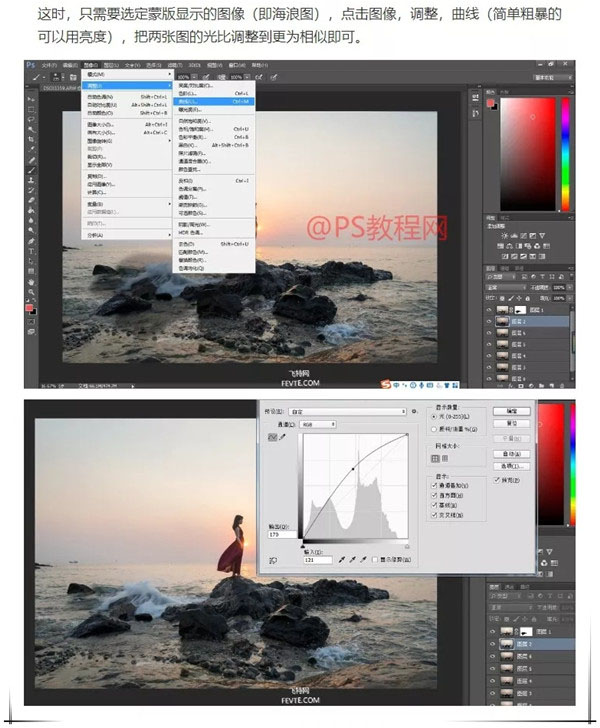Select the Quick Selection tool
Screen dimensions: 600x728
coord(31,129)
